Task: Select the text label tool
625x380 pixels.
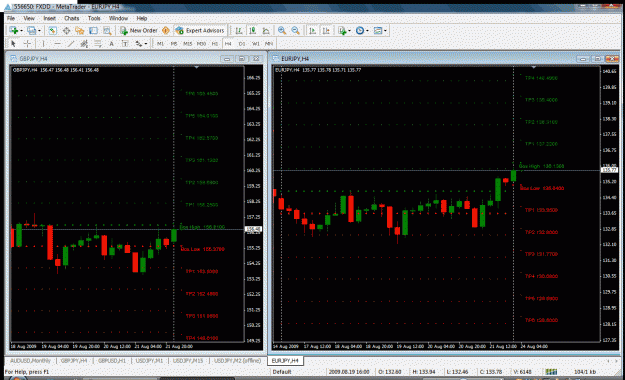Action: [x=125, y=43]
